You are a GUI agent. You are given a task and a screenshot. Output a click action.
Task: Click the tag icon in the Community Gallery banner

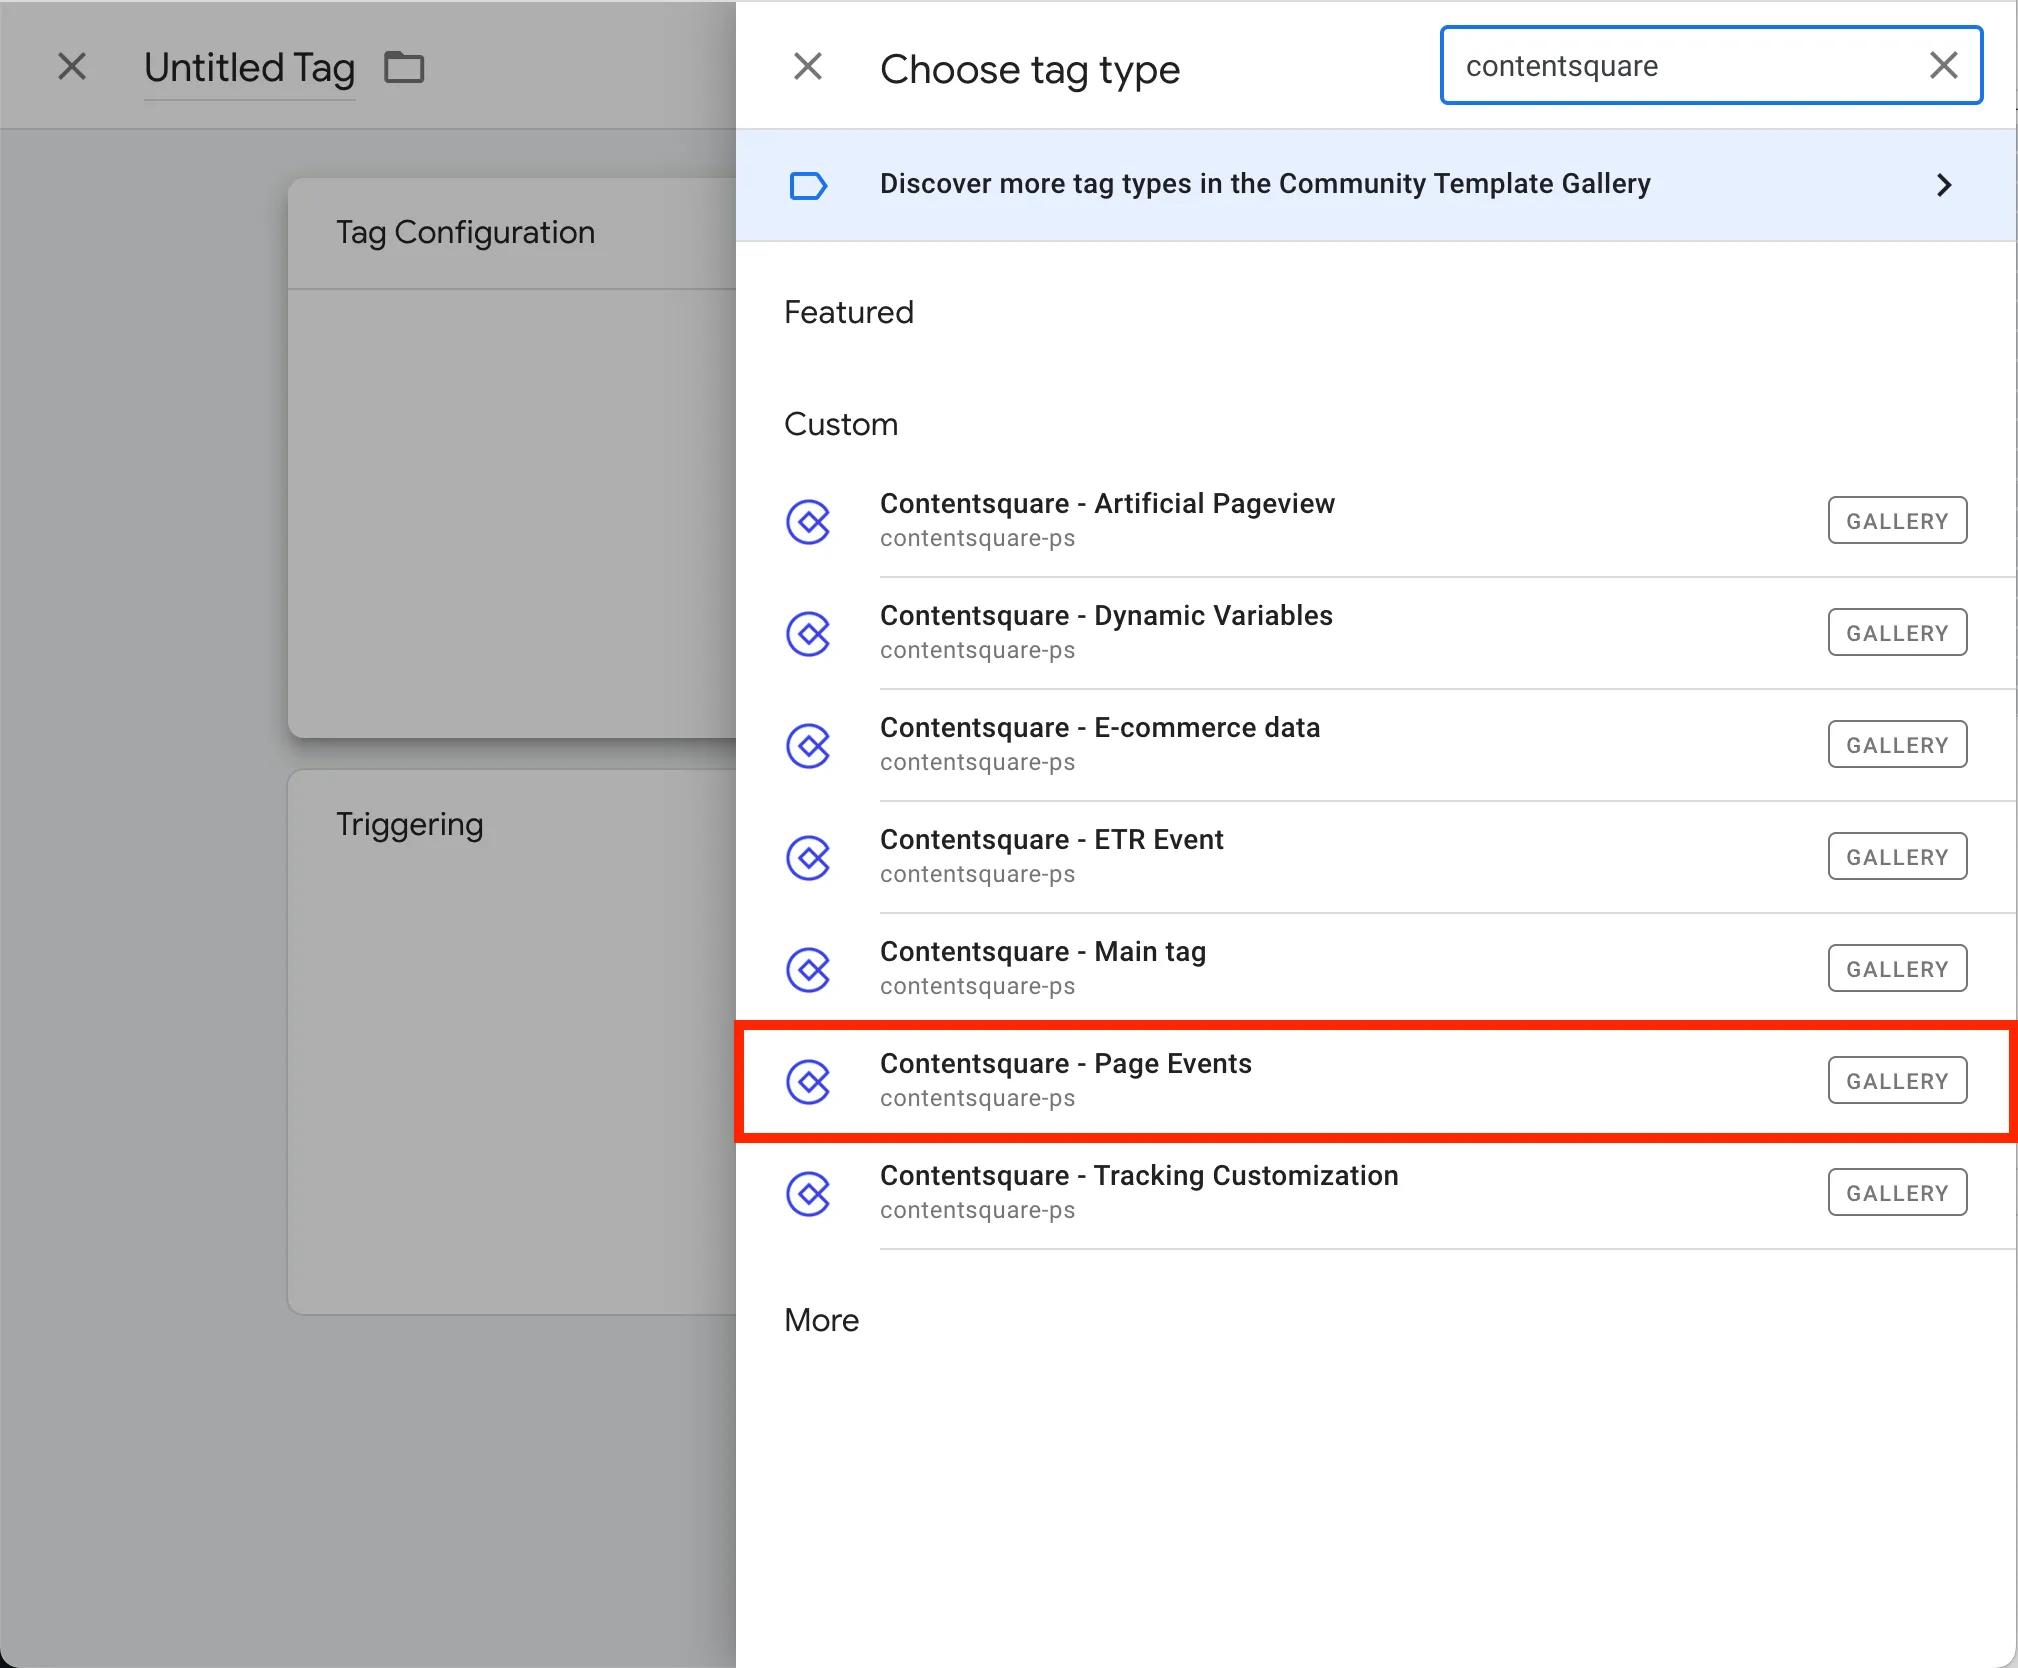[x=808, y=186]
